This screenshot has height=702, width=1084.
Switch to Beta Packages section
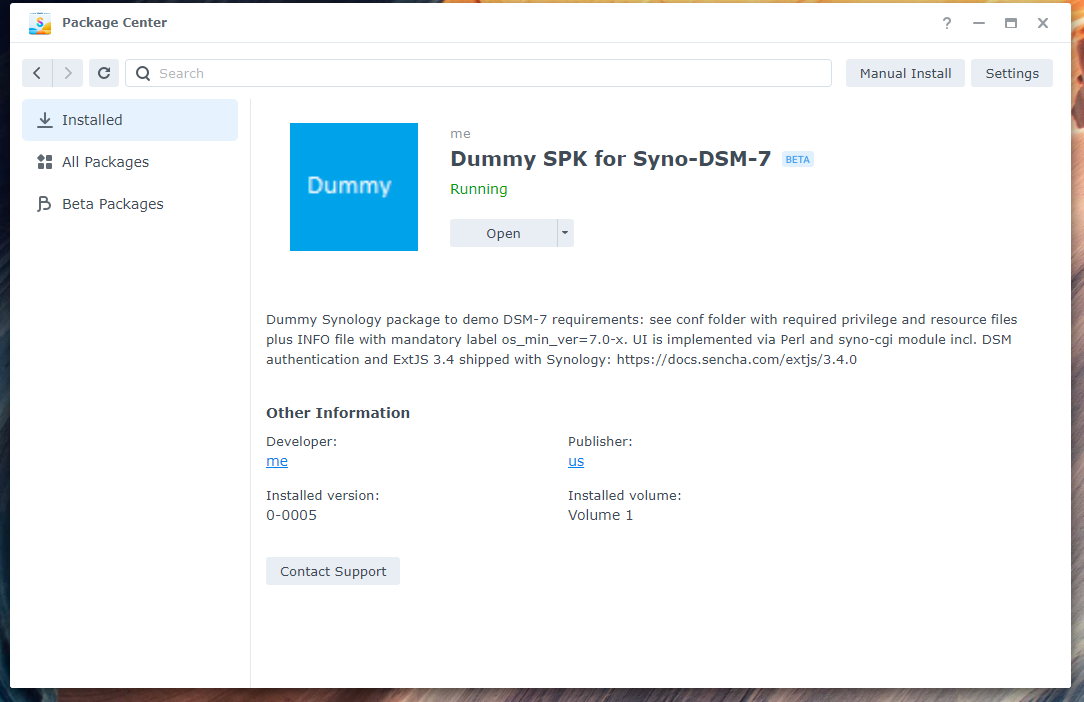tap(130, 204)
